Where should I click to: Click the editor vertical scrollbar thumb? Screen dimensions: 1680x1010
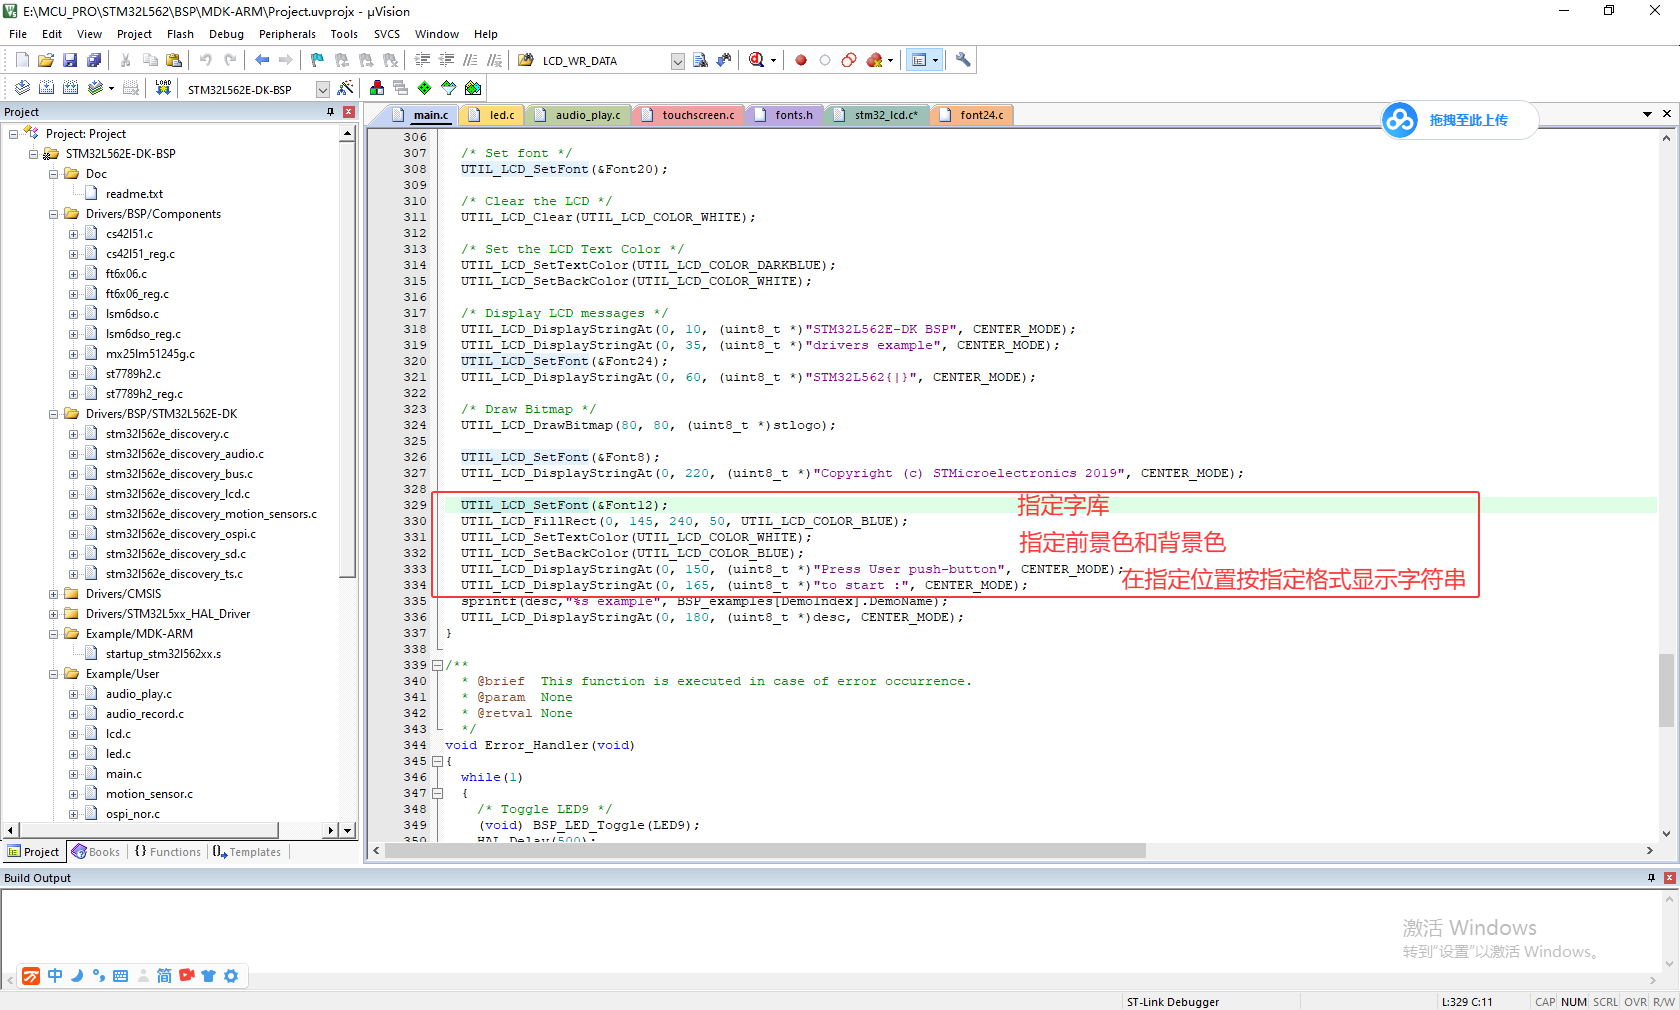coord(1666,690)
